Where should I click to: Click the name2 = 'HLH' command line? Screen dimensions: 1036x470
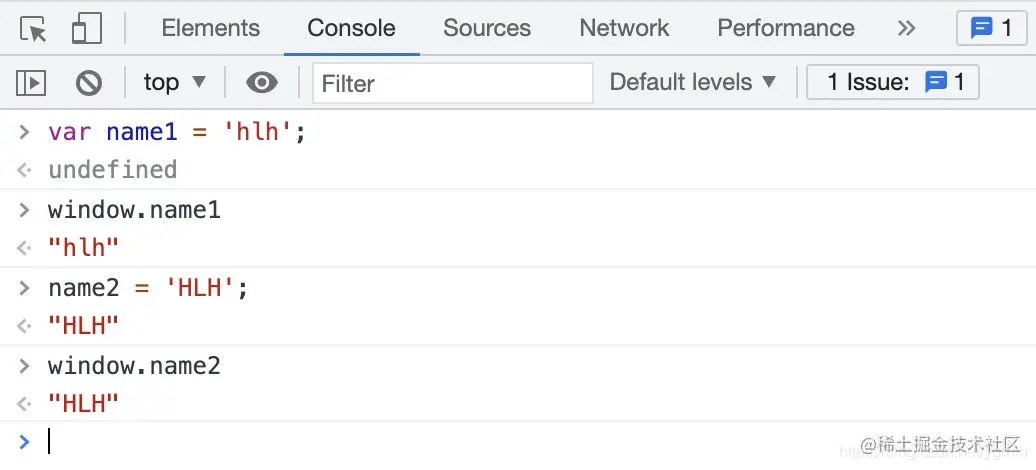(147, 288)
